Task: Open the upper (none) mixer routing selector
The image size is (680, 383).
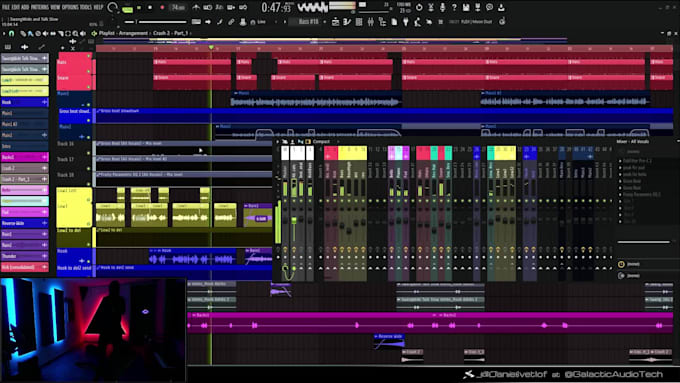Action: 633,264
